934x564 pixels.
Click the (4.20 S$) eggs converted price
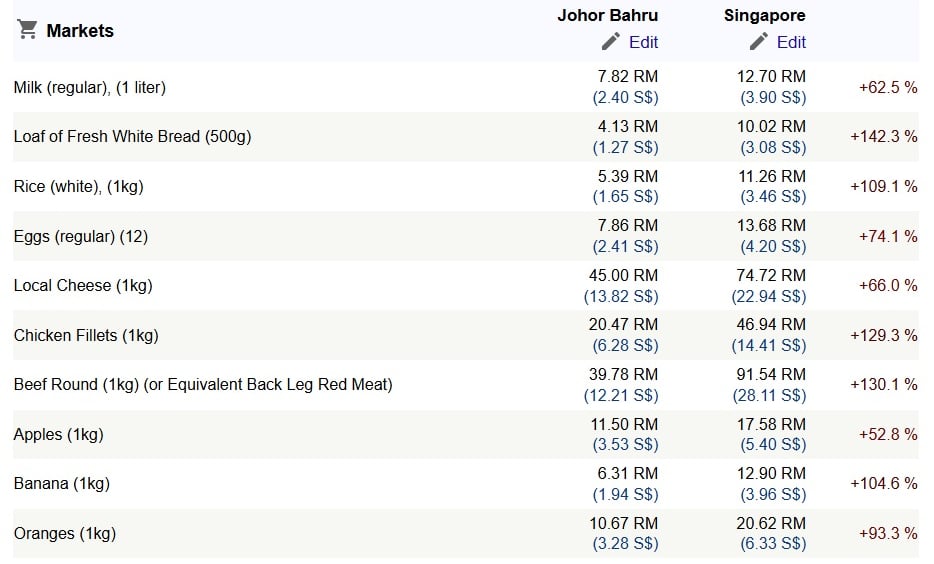[773, 247]
